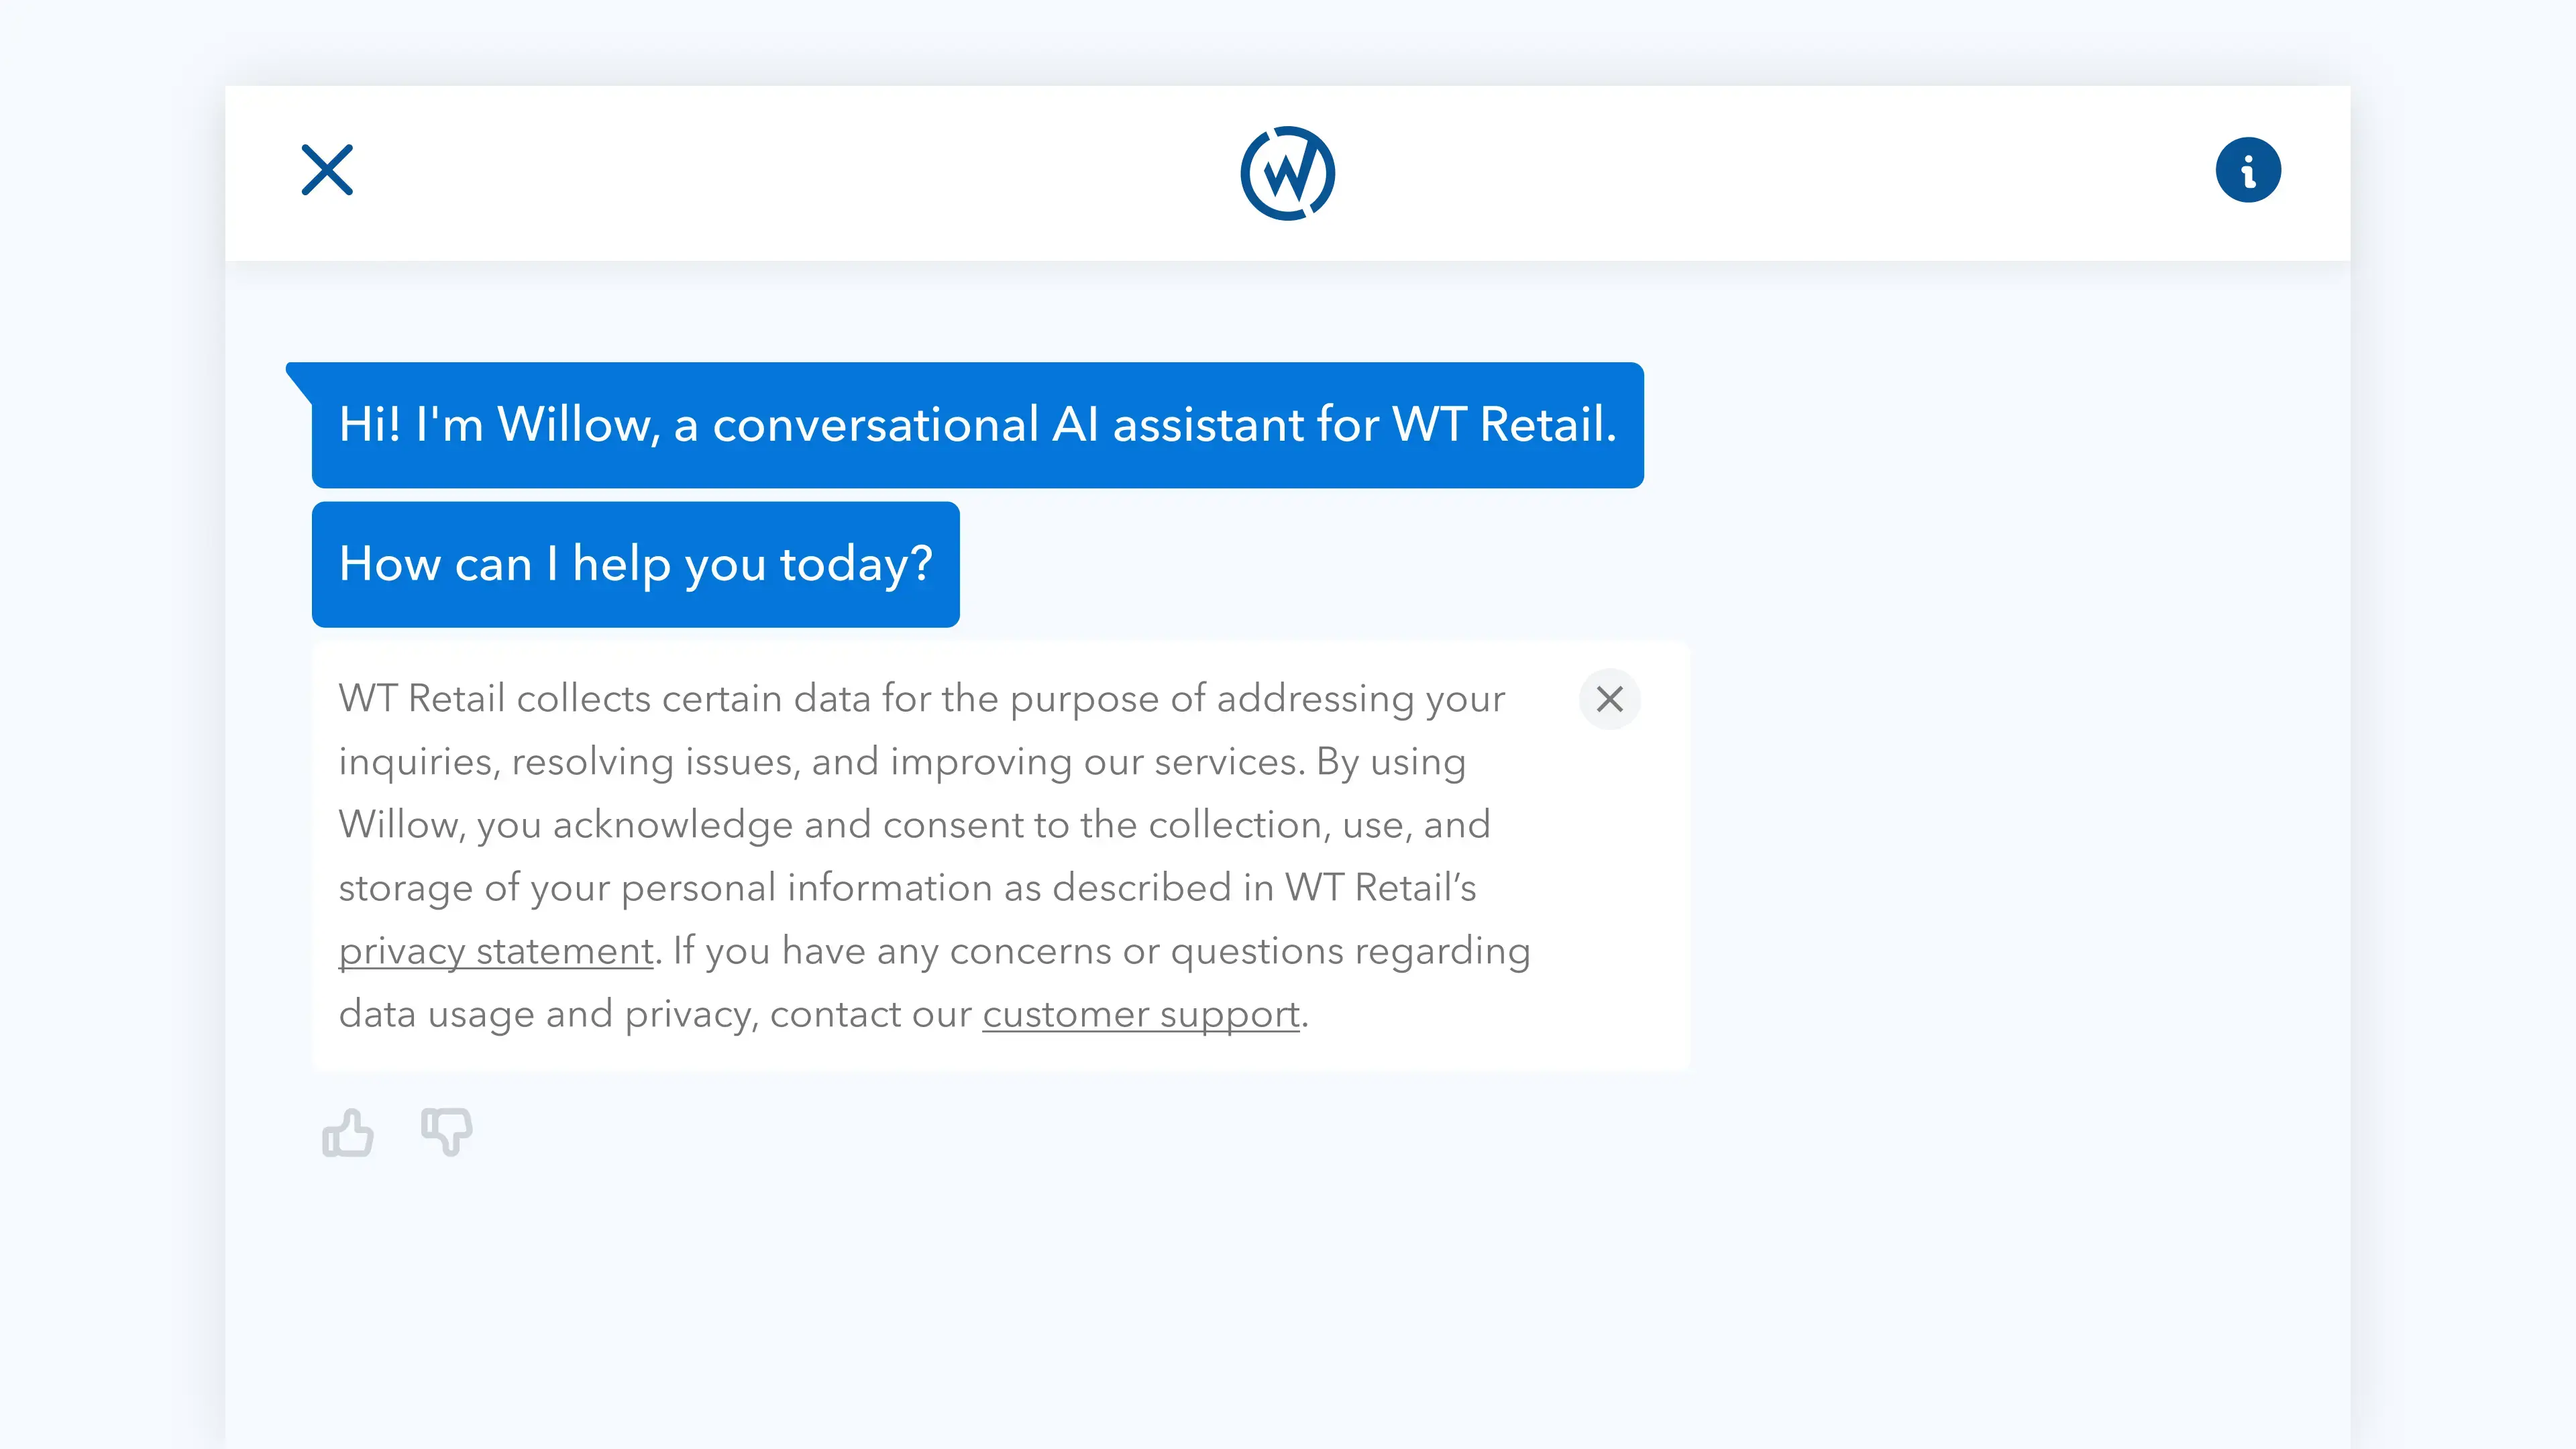Rate the message with thumbs down

[x=447, y=1132]
